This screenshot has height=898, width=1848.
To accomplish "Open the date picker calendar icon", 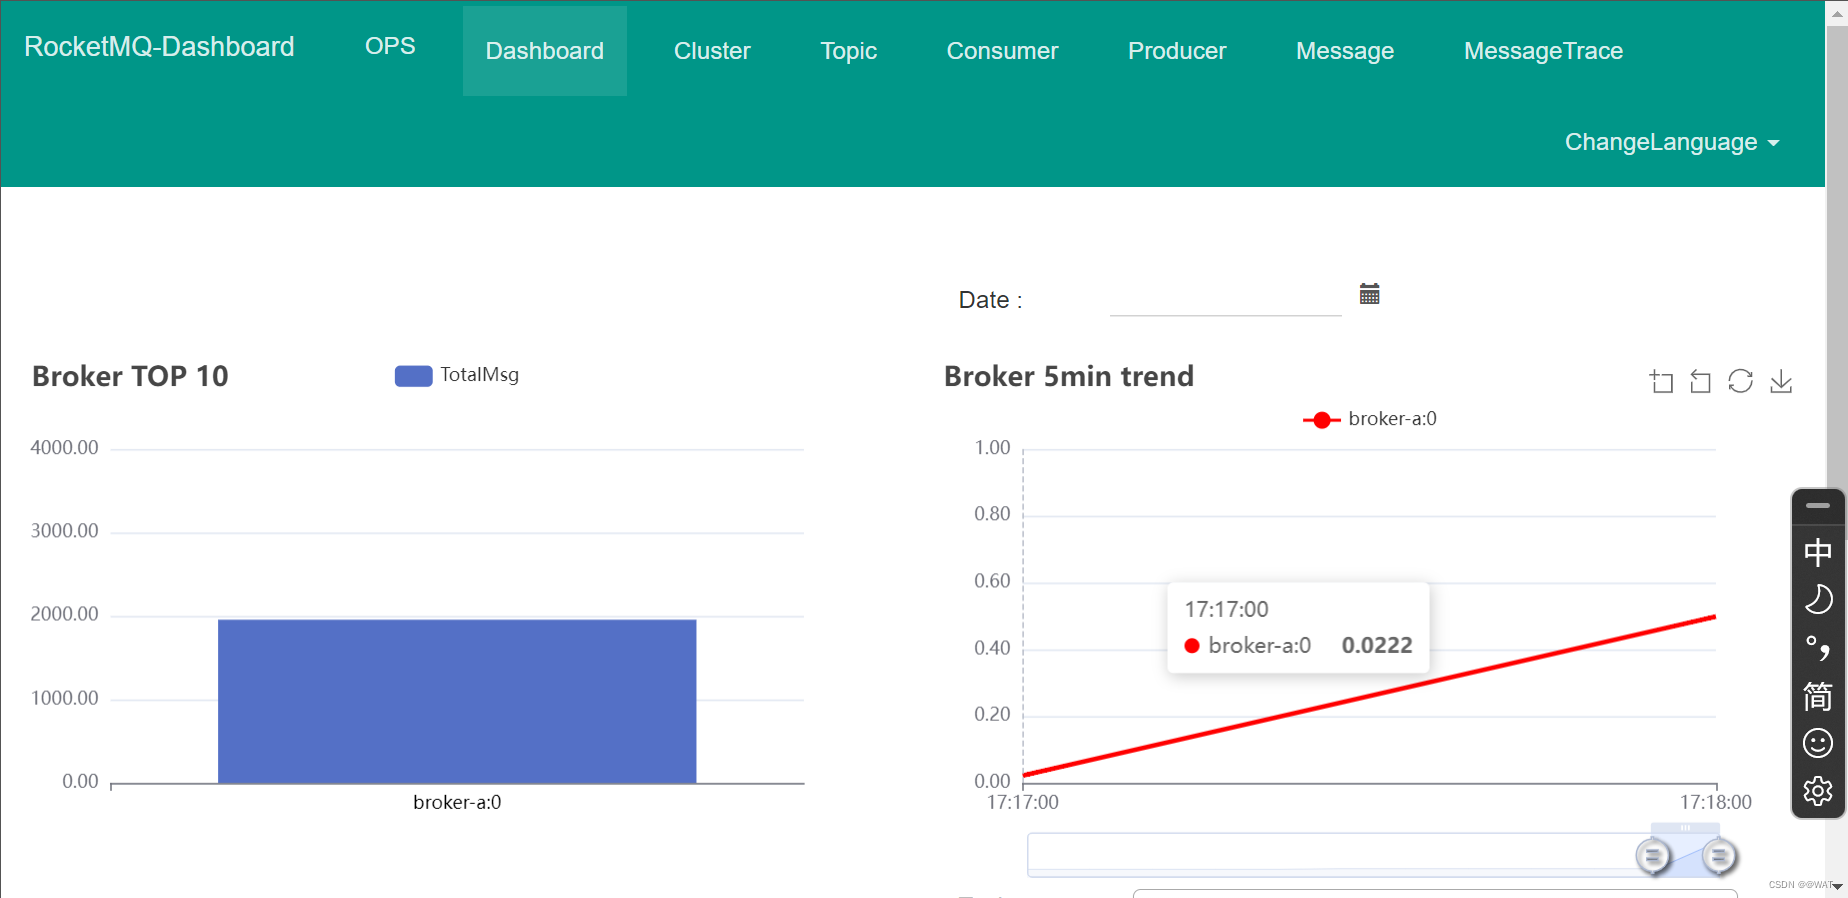I will click(1369, 294).
